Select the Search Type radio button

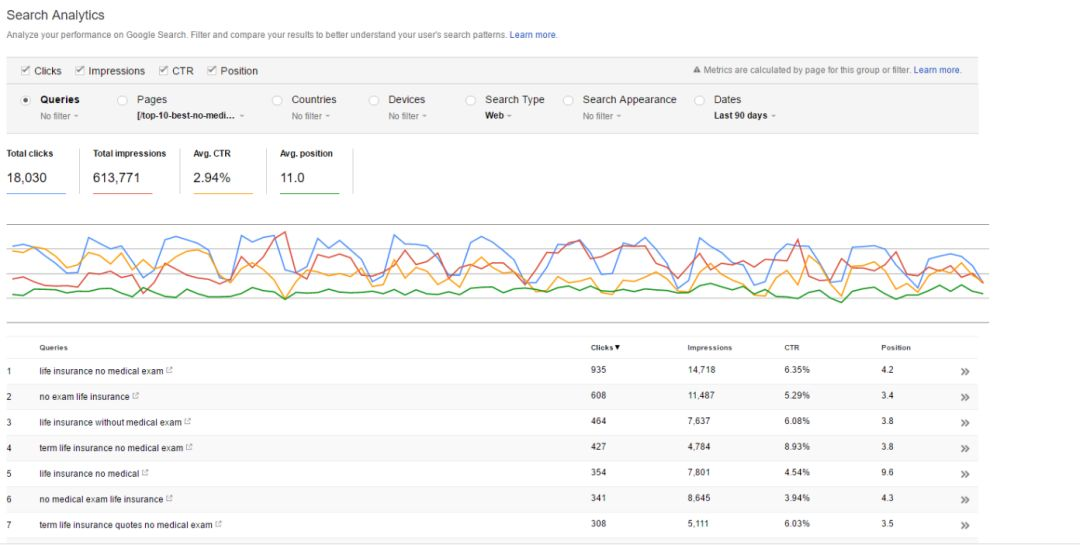(x=470, y=100)
